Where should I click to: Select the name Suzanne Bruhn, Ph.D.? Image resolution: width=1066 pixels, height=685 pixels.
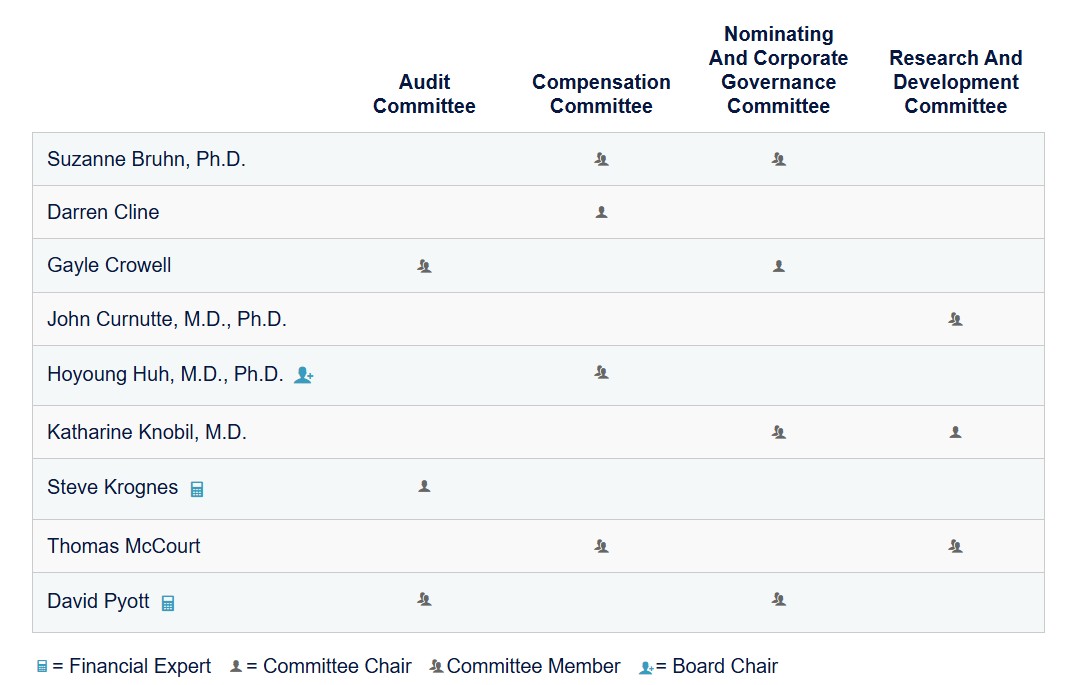coord(146,159)
